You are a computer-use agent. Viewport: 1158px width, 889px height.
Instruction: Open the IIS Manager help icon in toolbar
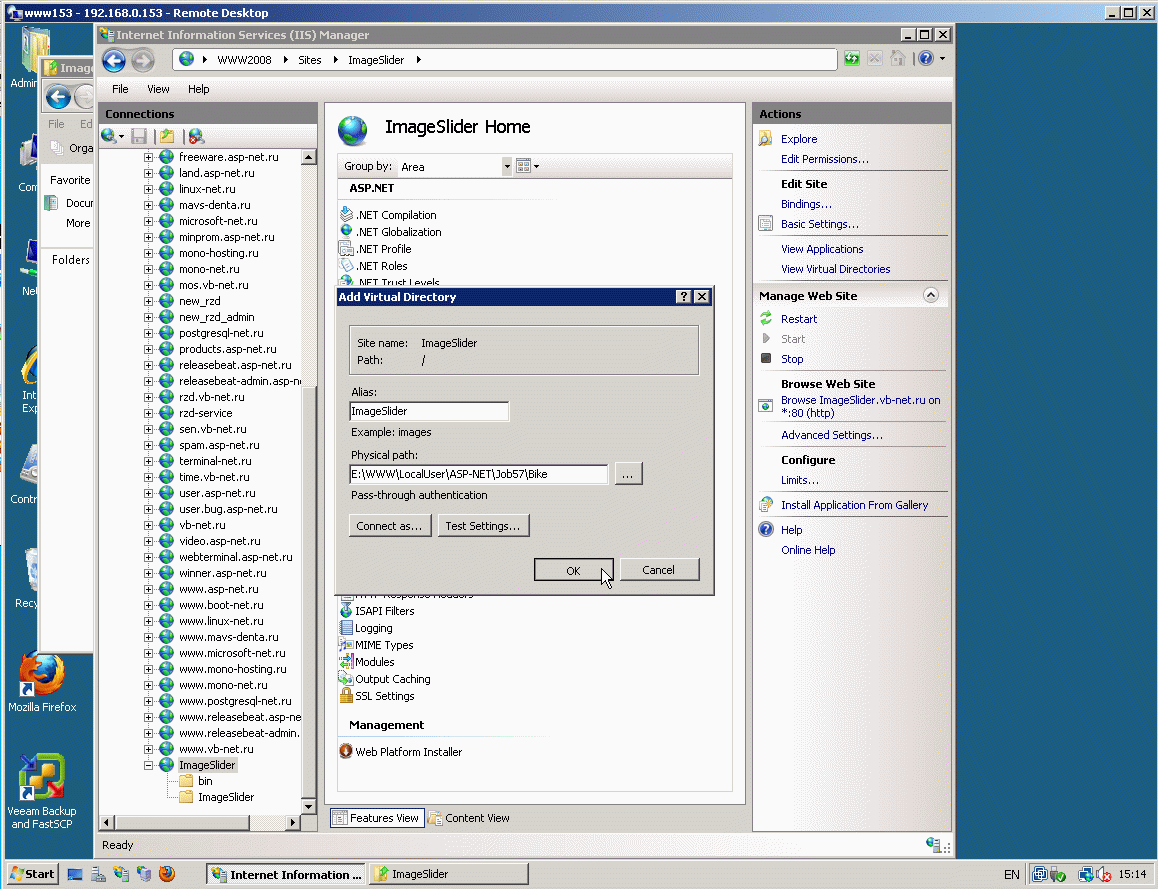pos(925,58)
